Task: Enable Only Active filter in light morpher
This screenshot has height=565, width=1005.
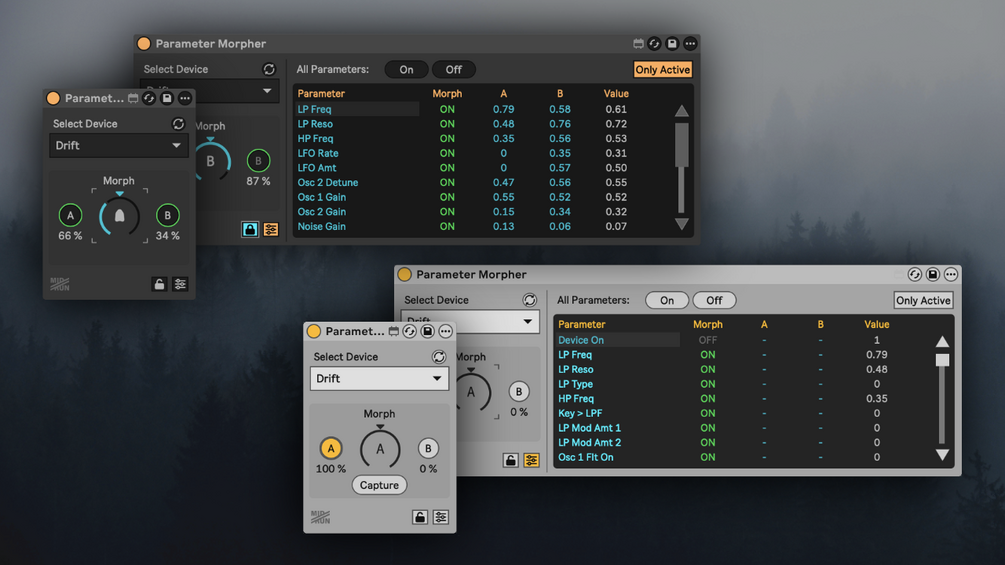Action: (923, 300)
